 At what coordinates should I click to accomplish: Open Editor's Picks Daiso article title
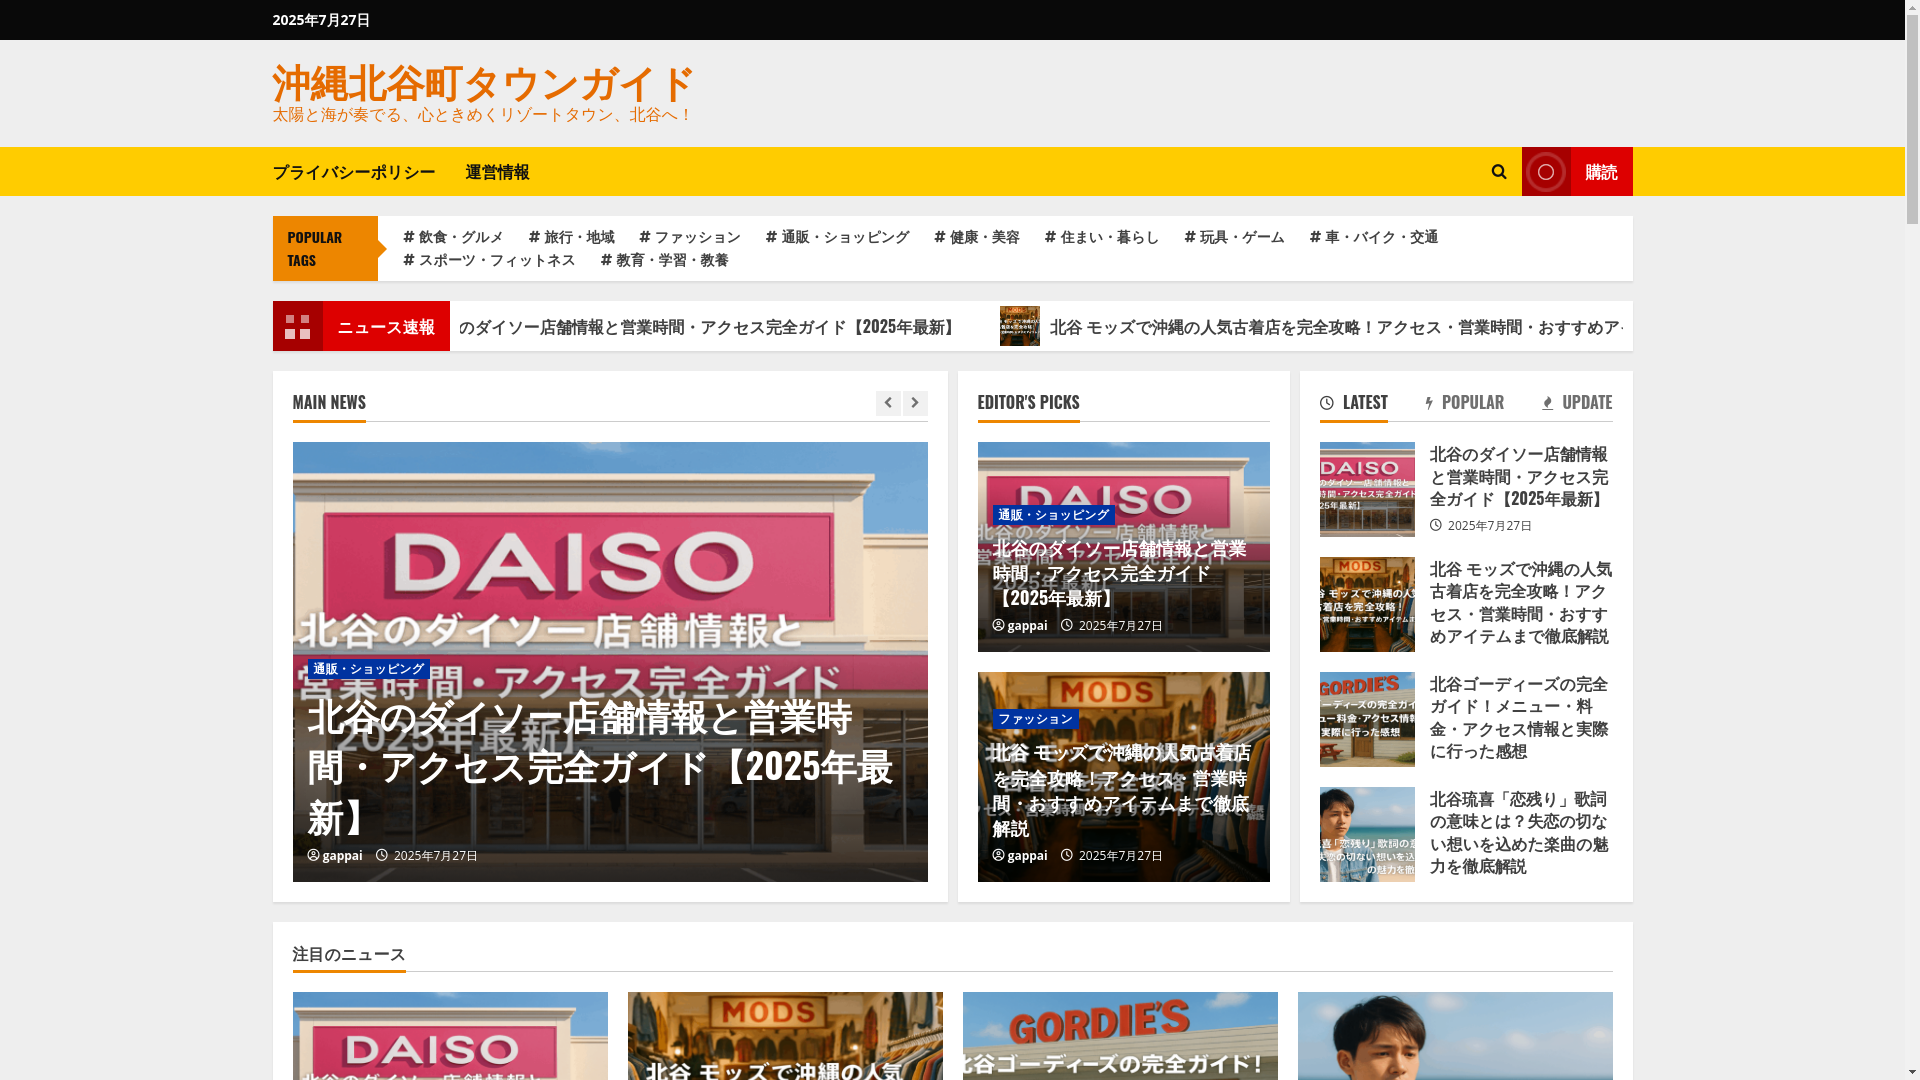(x=1120, y=573)
